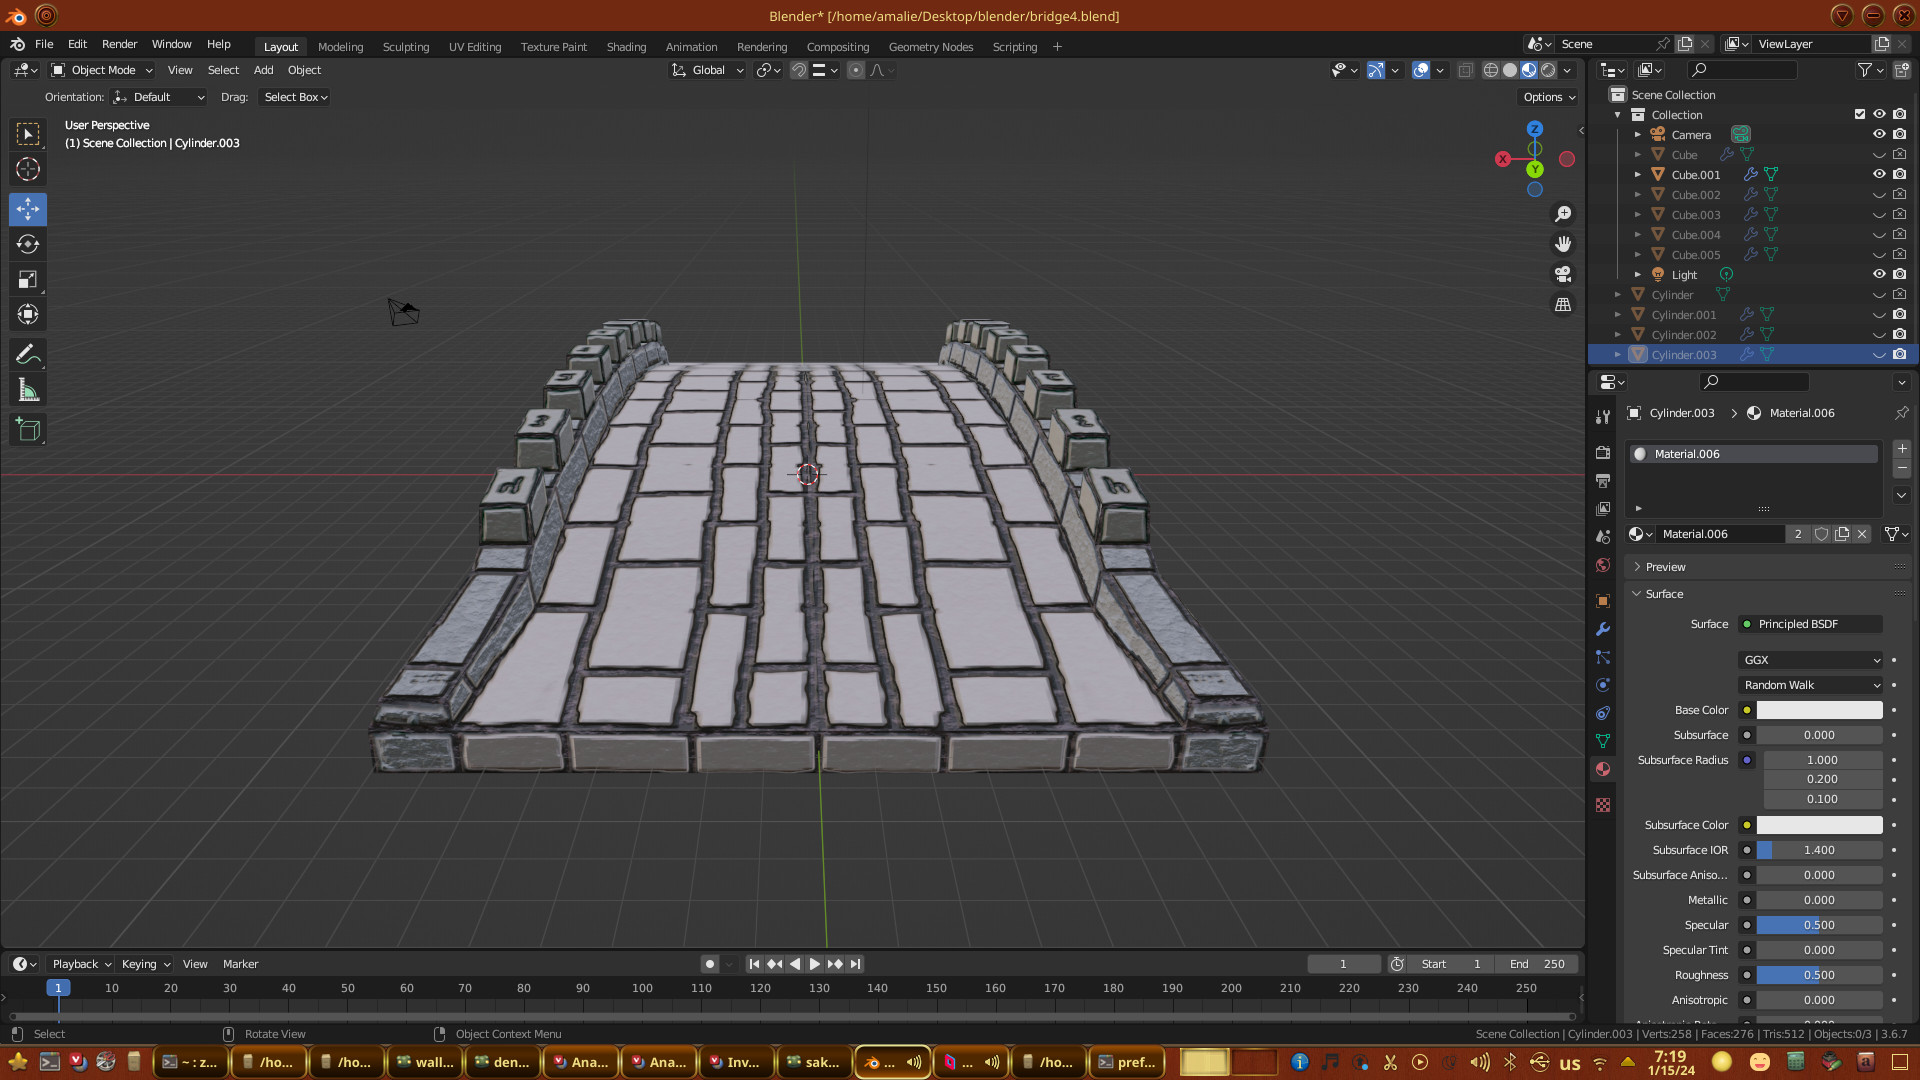
Task: Pick the Annotate pencil tool
Action: click(28, 354)
